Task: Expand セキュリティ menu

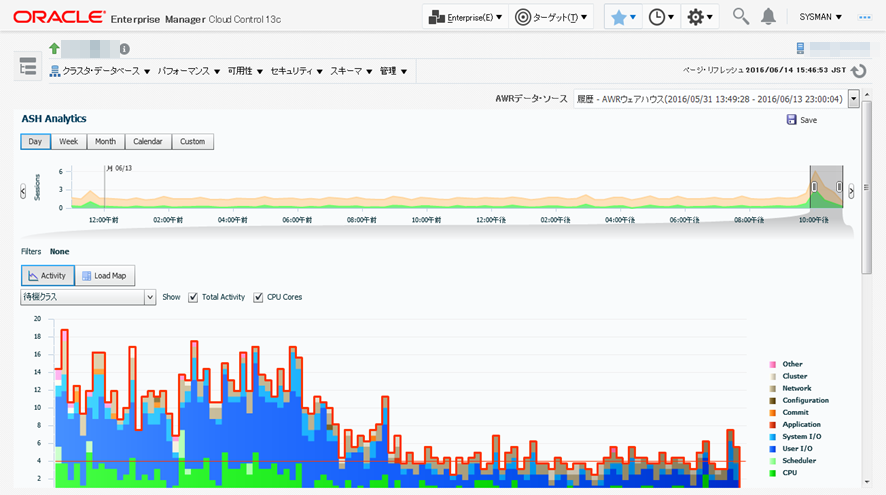Action: pyautogui.click(x=296, y=71)
